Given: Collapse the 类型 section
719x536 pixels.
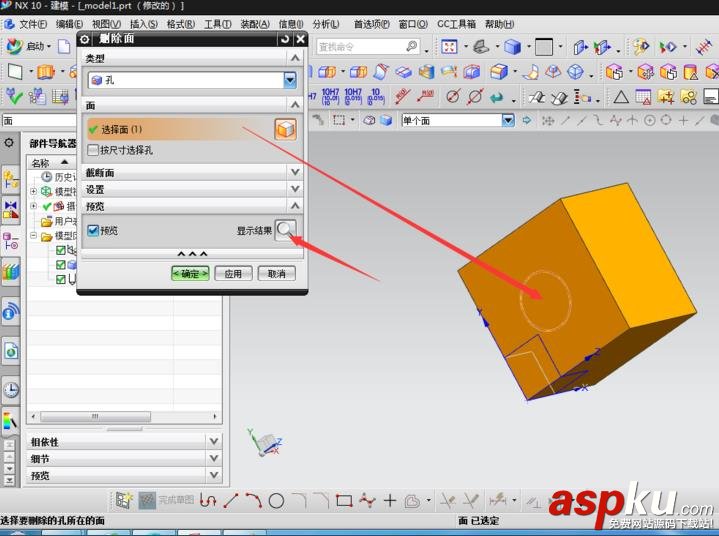Looking at the screenshot, I should click(x=295, y=58).
